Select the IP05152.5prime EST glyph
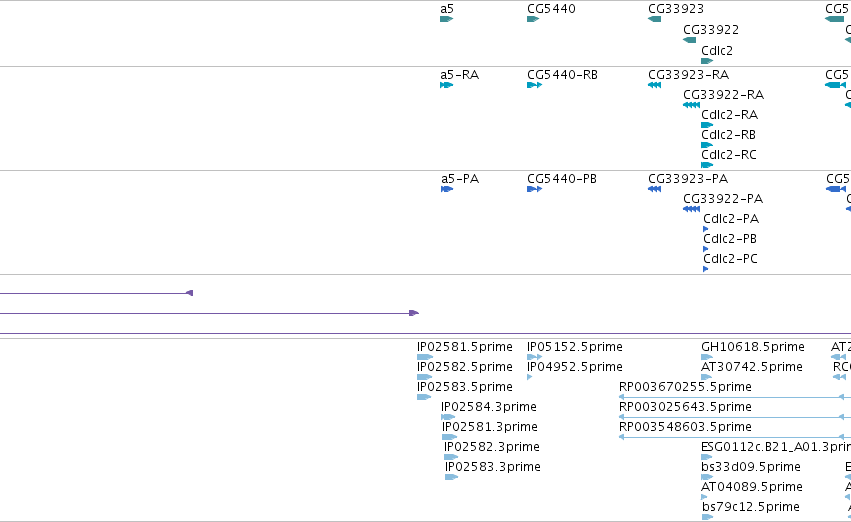The height and width of the screenshot is (522, 851). point(534,357)
